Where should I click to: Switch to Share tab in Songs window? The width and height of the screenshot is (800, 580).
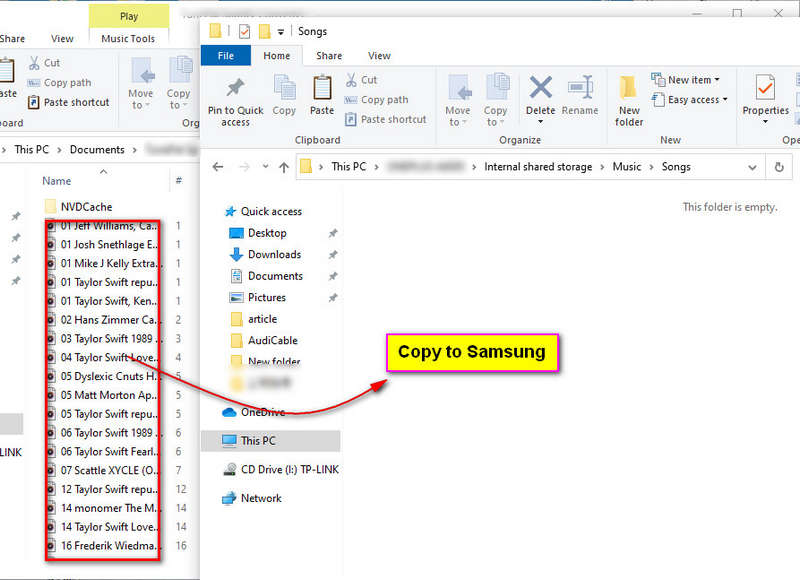point(329,56)
